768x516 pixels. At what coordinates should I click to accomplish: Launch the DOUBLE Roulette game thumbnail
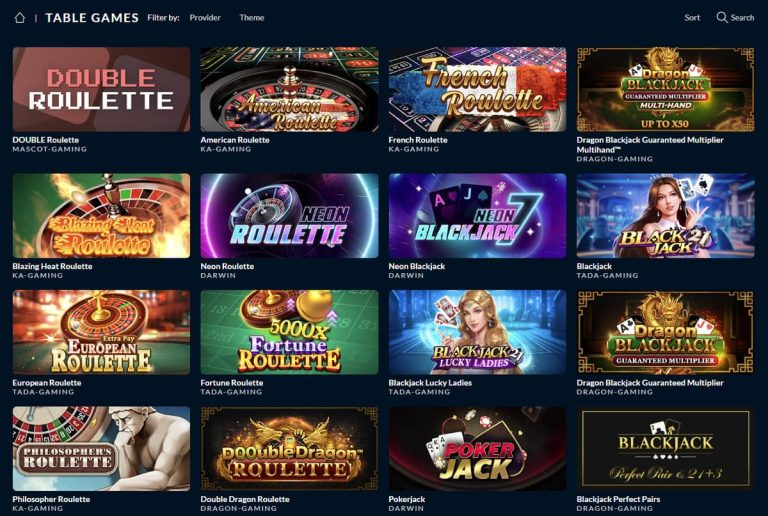[101, 89]
